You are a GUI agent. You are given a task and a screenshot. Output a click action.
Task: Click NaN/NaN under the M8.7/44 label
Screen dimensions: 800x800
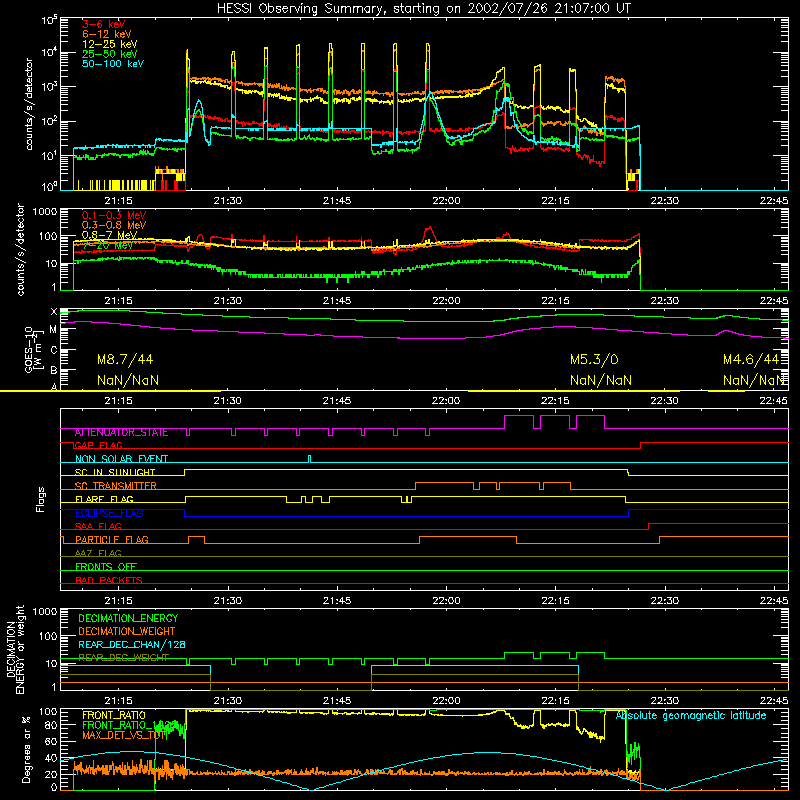tap(128, 381)
